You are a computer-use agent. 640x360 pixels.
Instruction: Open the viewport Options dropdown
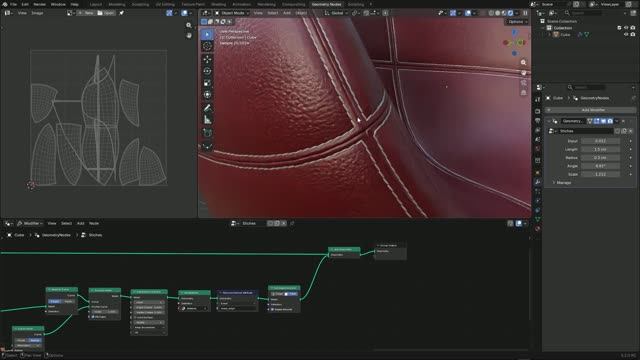[x=517, y=22]
